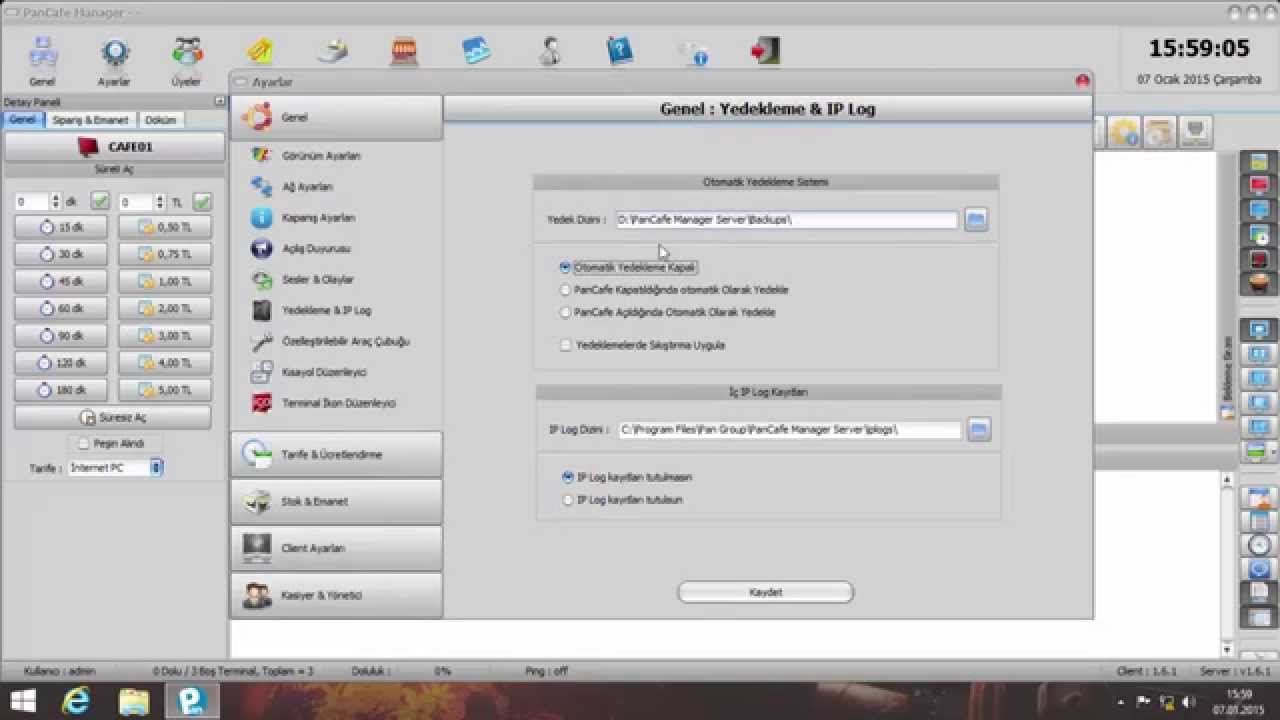Switch to Sipariş & Emanet tab

pos(90,120)
